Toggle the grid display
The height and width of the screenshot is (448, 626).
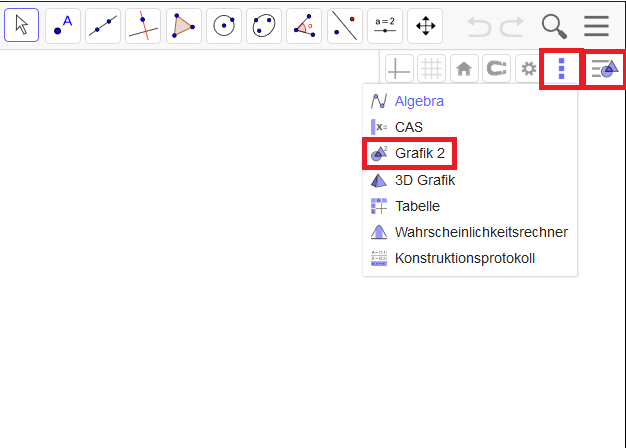point(432,69)
